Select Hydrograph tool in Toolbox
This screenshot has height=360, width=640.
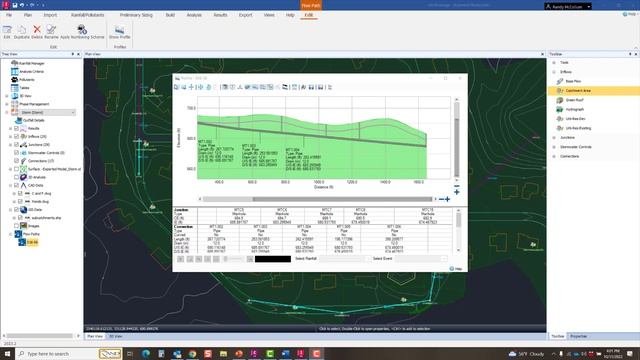(570, 109)
